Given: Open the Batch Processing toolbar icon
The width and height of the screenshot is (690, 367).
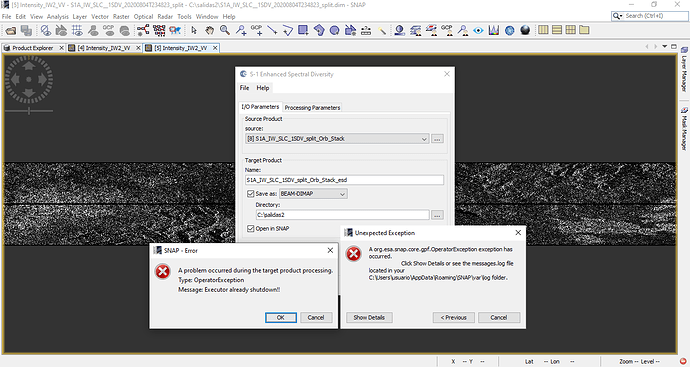Looking at the screenshot, I should [x=159, y=30].
